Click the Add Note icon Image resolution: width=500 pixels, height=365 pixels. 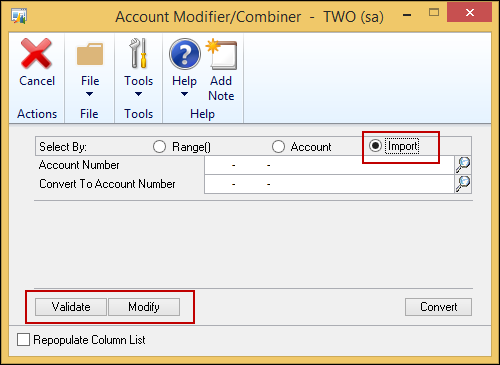[221, 54]
